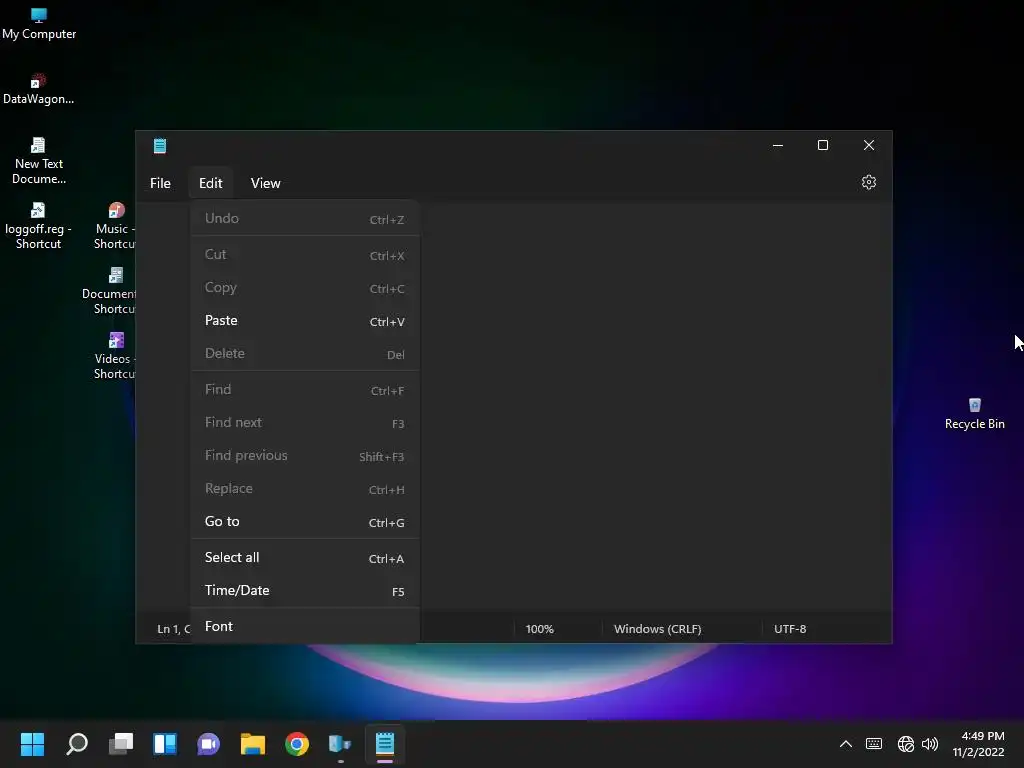
Task: Choose Select all in the Edit menu
Action: coord(304,558)
